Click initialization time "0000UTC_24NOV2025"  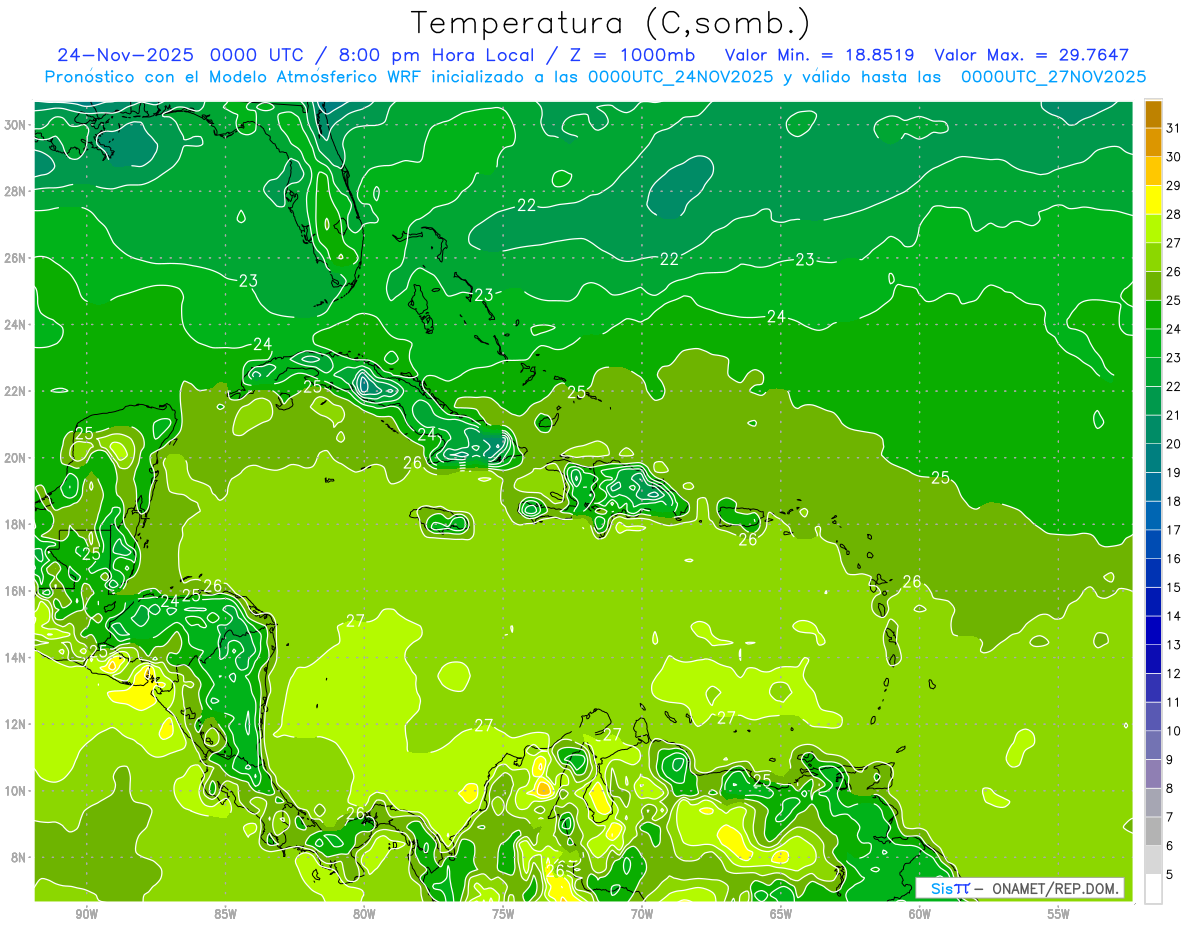coord(680,76)
